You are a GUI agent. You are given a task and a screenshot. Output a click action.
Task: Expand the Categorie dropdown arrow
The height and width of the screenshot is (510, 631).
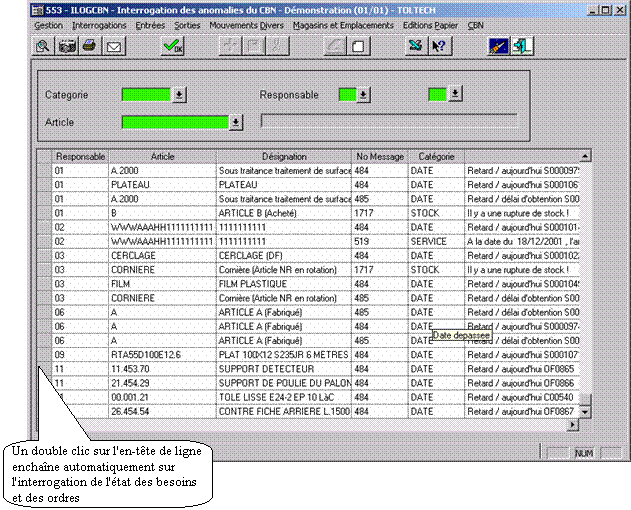(x=179, y=95)
